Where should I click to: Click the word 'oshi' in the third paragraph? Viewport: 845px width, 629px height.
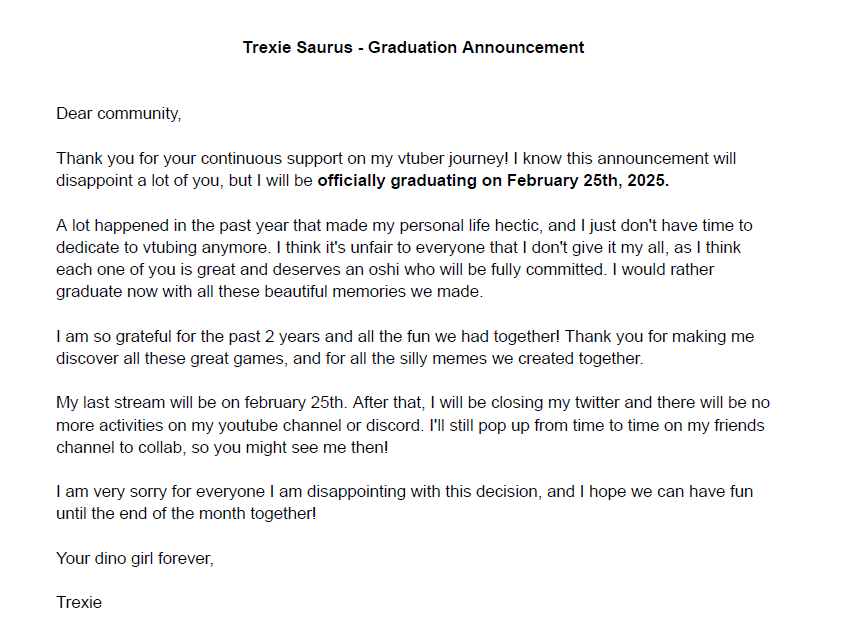click(385, 269)
